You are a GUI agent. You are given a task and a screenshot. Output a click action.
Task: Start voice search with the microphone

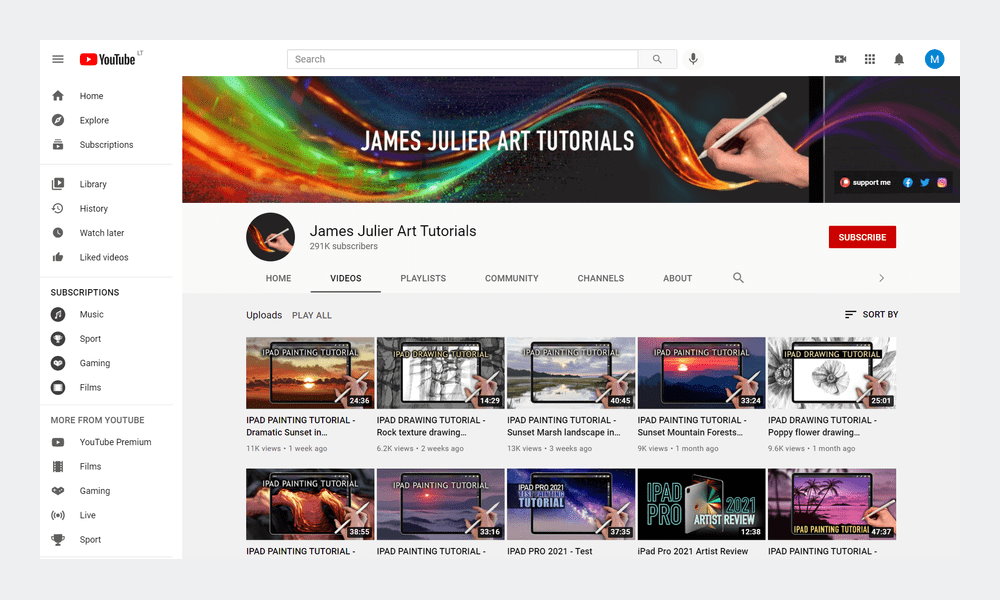pyautogui.click(x=693, y=59)
